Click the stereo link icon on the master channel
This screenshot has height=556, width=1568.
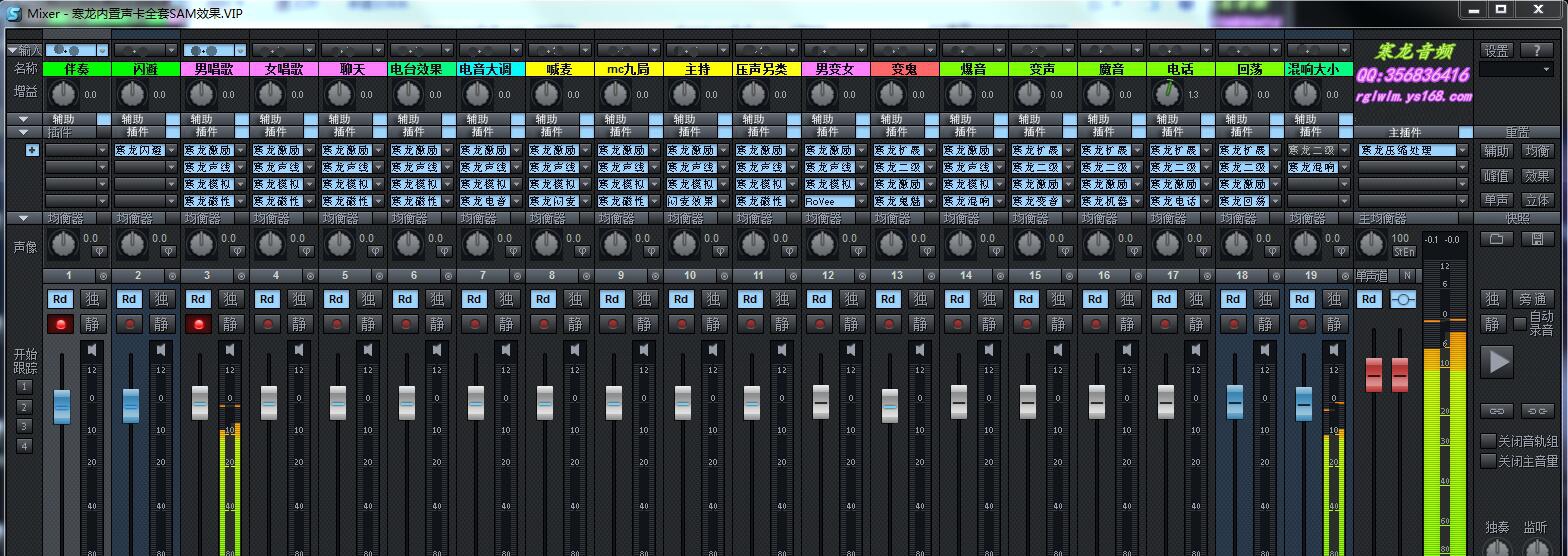point(1403,299)
